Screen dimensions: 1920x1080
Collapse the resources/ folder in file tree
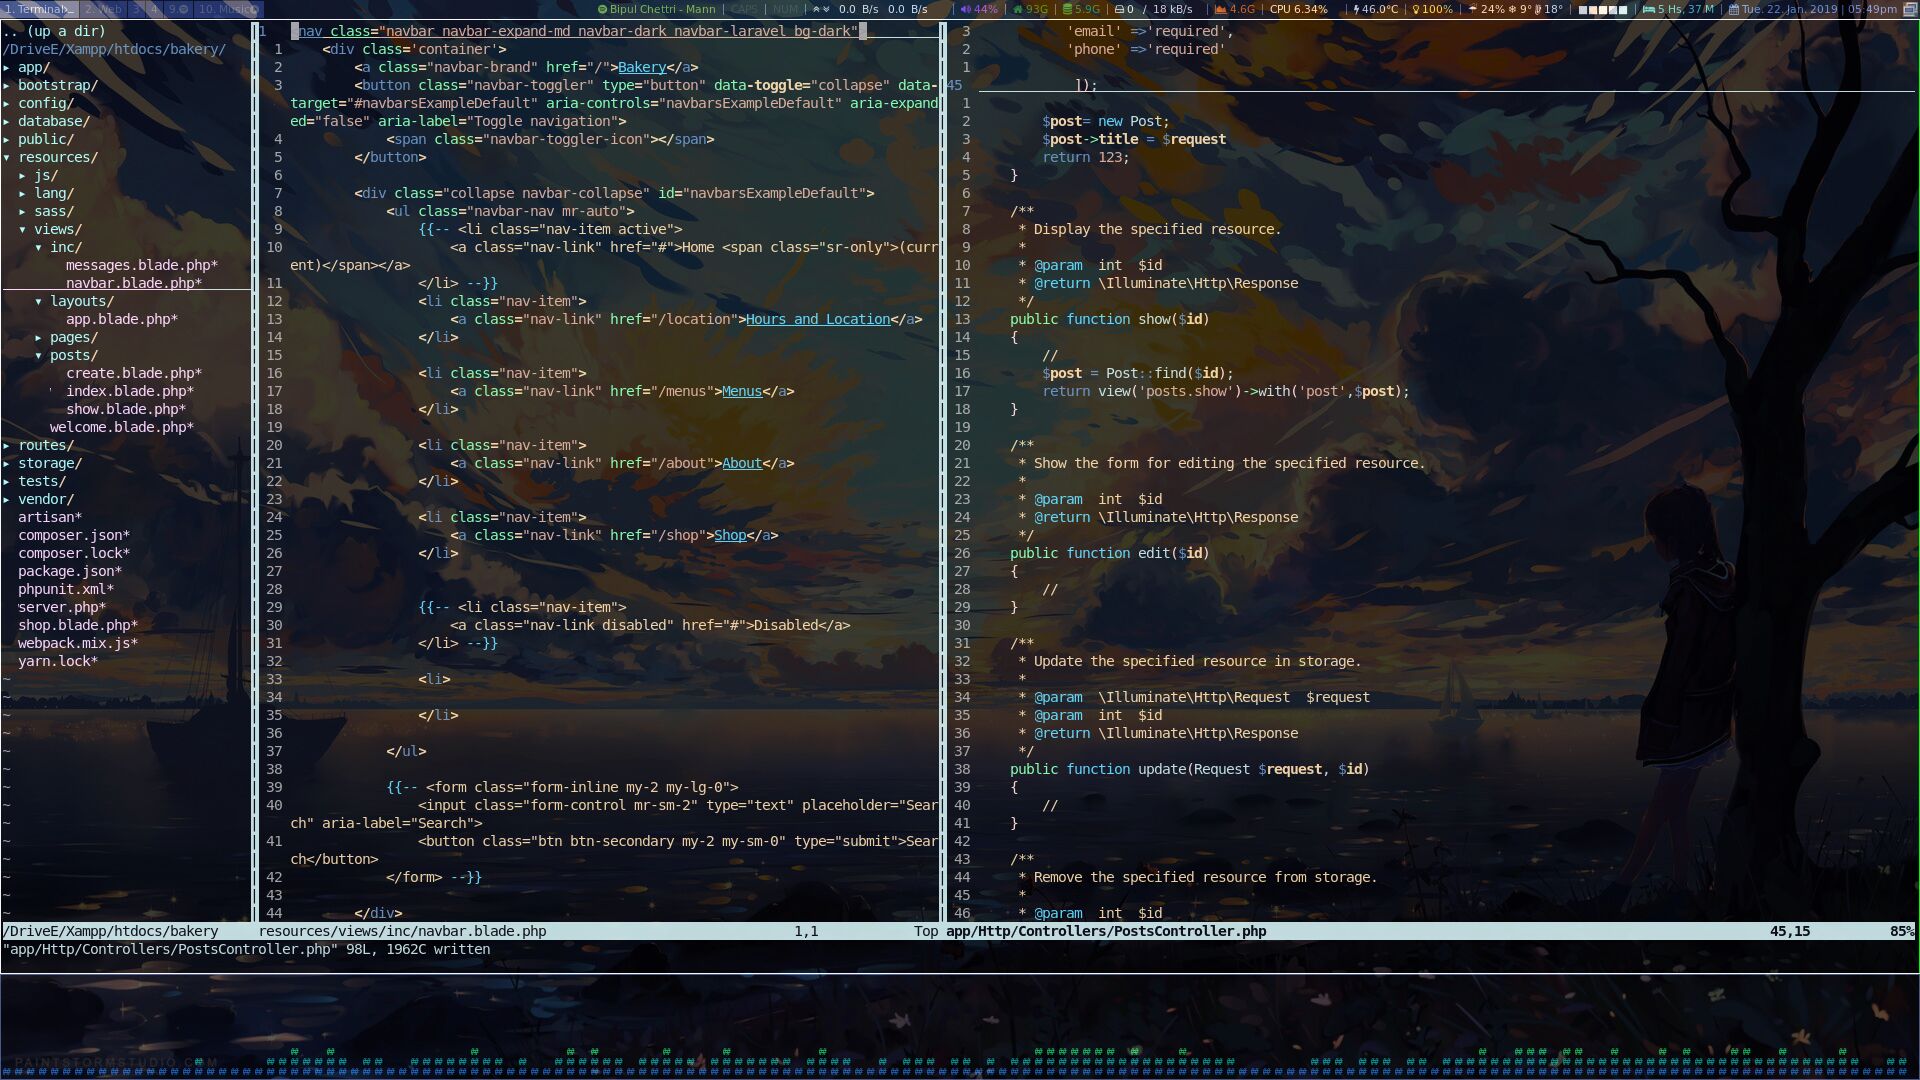click(x=57, y=157)
